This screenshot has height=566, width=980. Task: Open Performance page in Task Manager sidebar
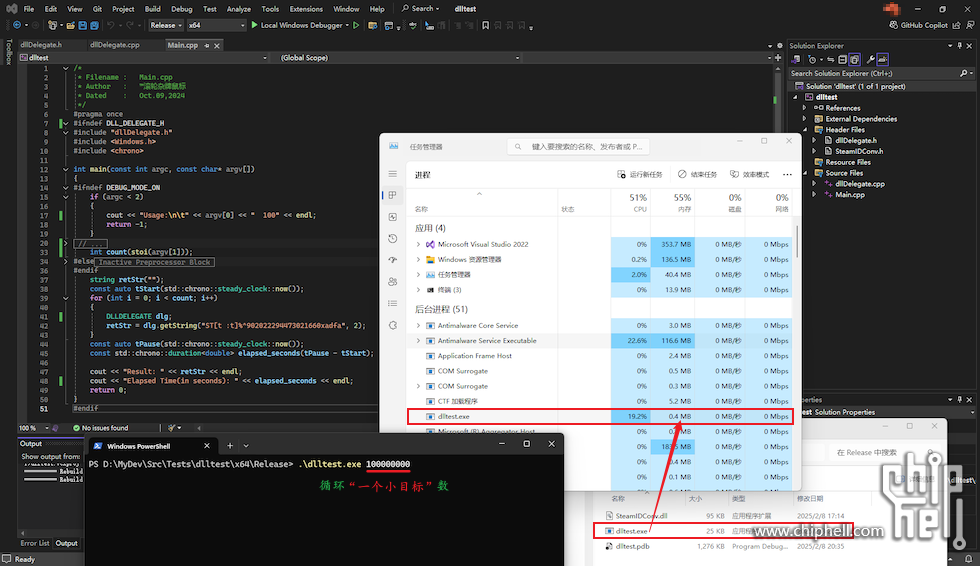coord(392,217)
